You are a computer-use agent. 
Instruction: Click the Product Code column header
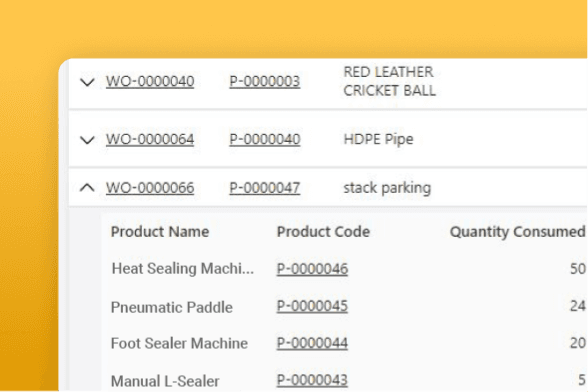tap(323, 231)
